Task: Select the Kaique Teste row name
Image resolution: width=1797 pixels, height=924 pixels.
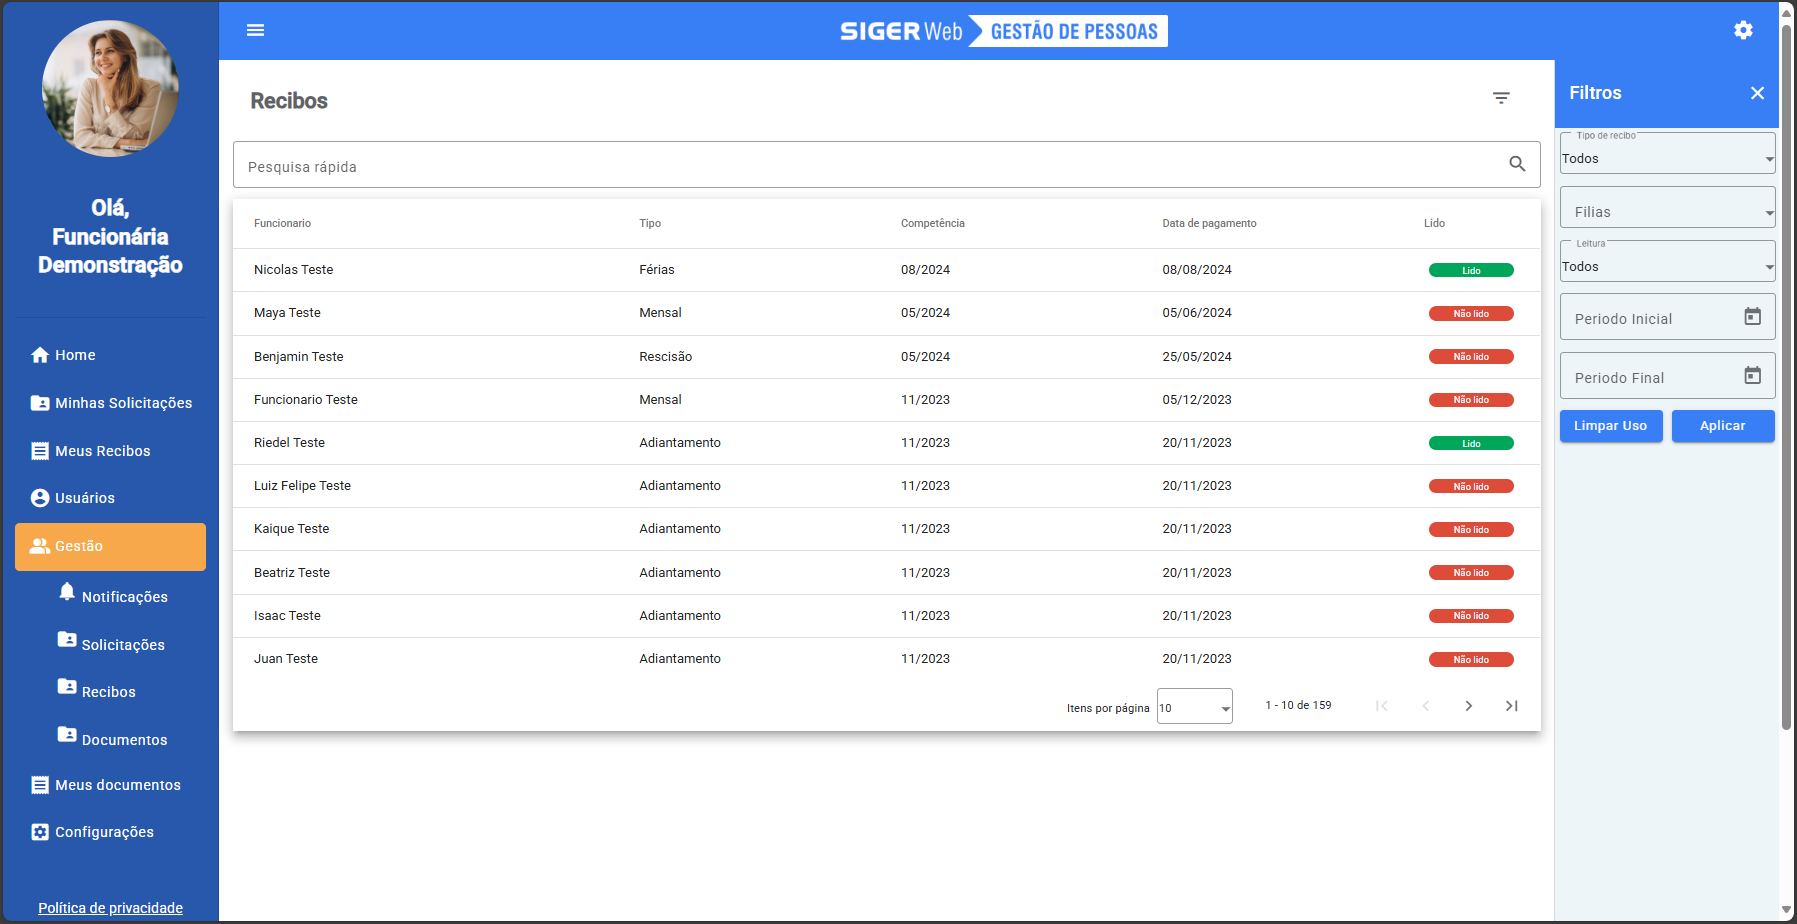Action: 291,529
